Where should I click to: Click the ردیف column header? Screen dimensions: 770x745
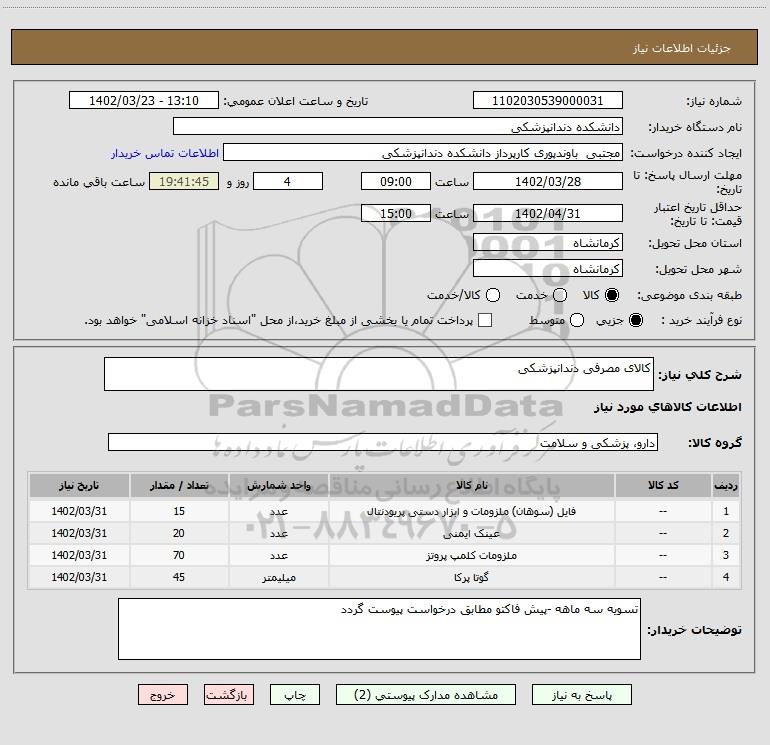[726, 486]
